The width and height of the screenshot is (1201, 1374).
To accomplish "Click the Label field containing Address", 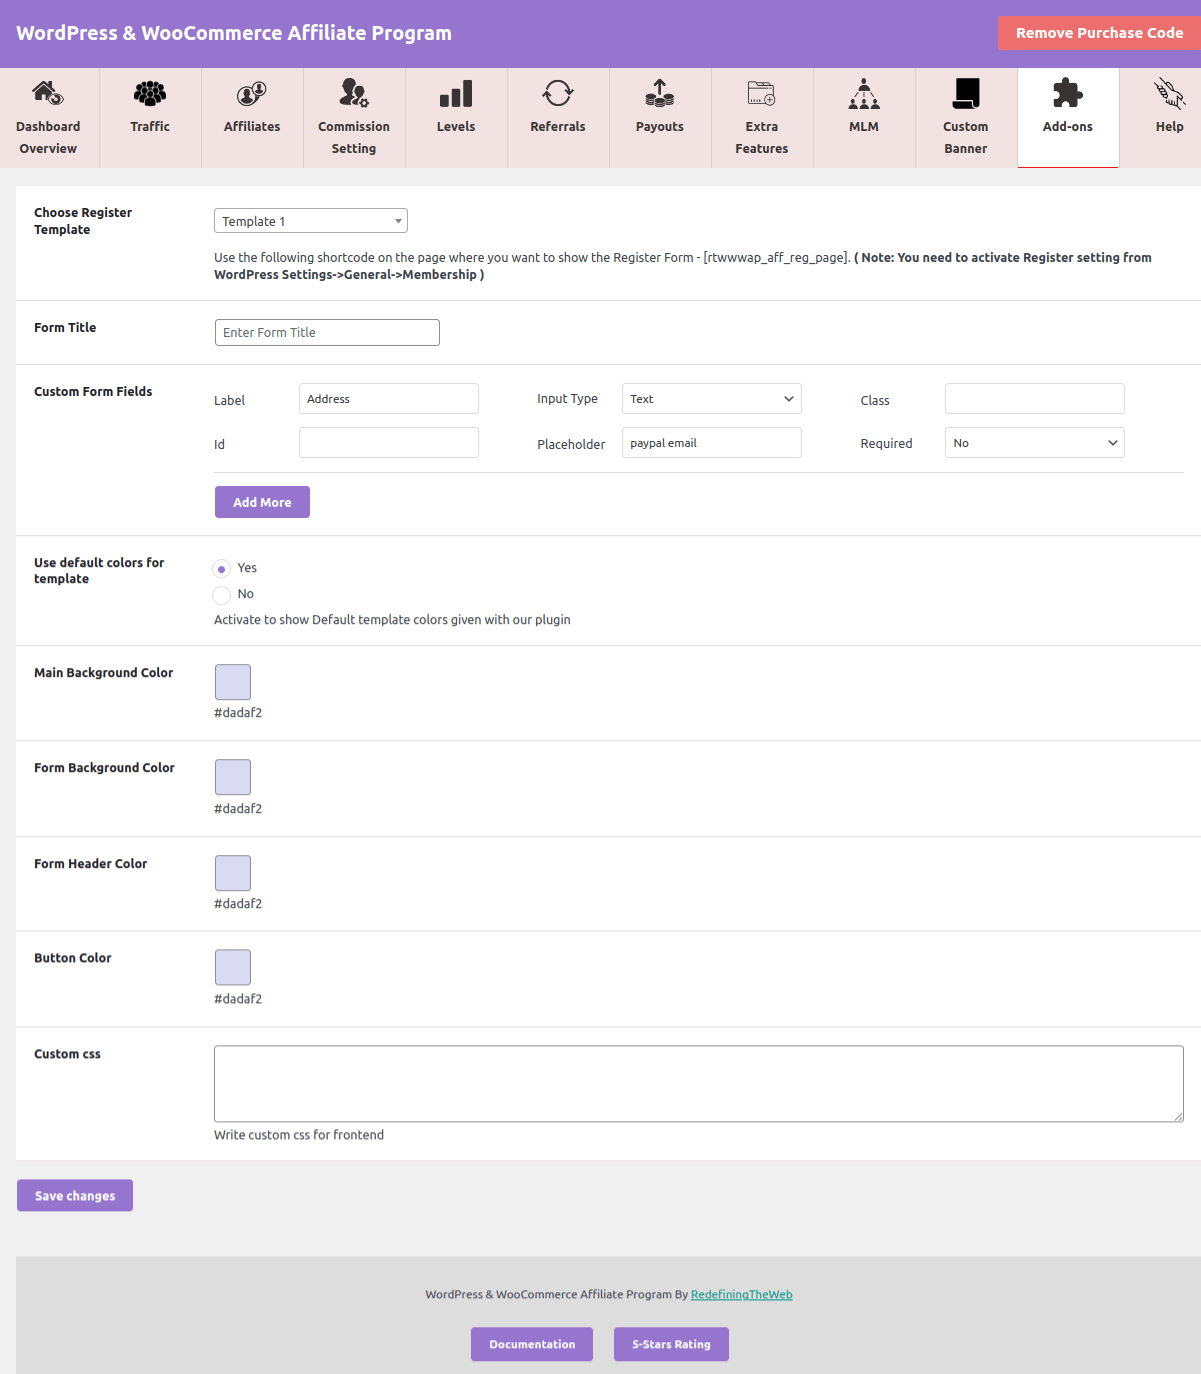I will 389,399.
